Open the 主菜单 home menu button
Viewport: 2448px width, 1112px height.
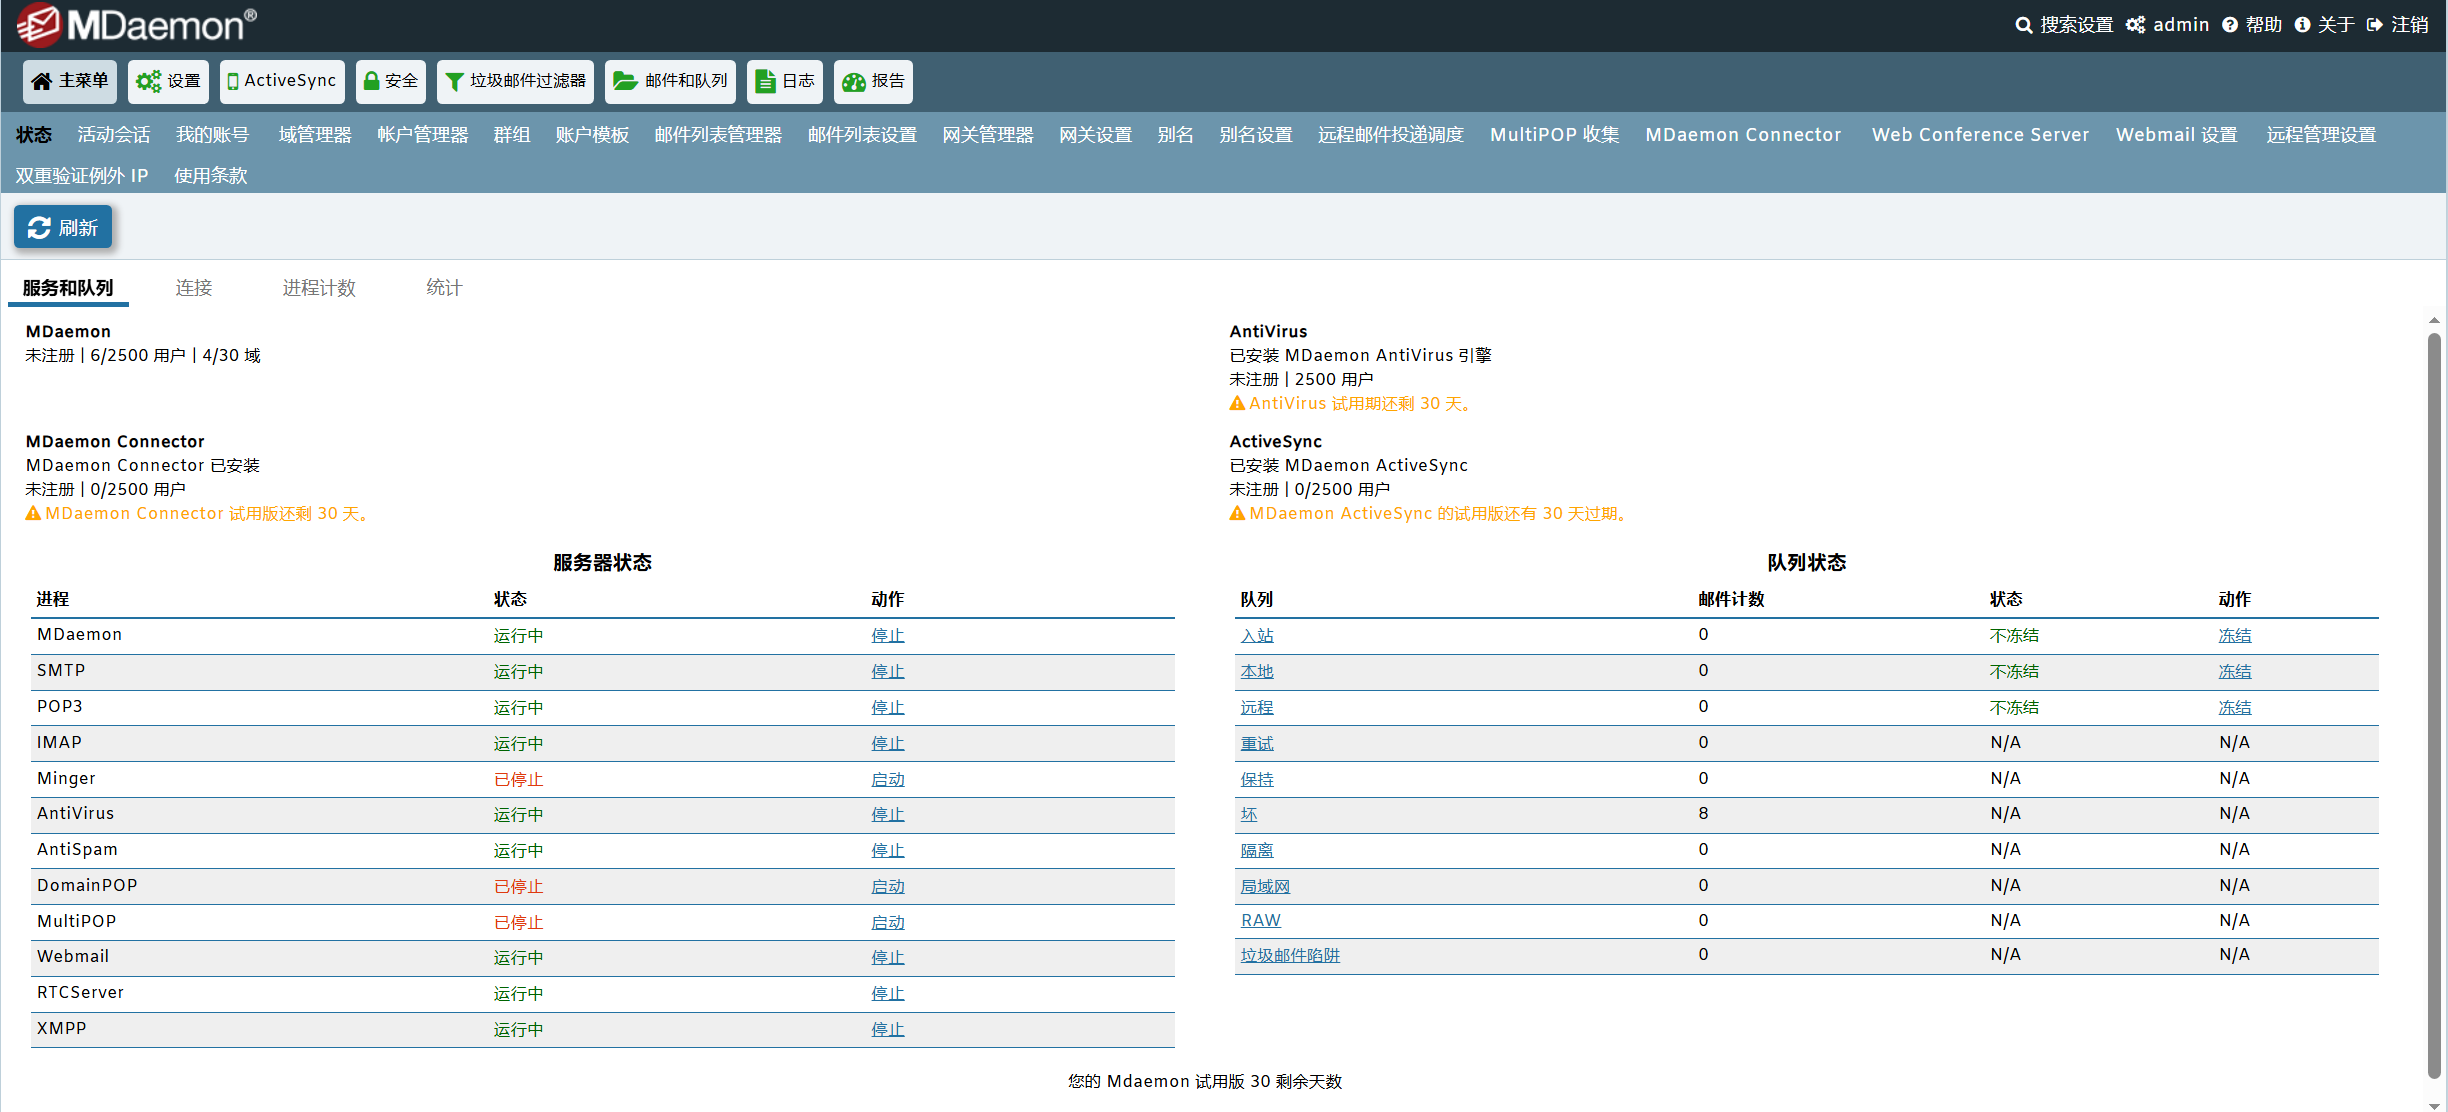(x=70, y=81)
